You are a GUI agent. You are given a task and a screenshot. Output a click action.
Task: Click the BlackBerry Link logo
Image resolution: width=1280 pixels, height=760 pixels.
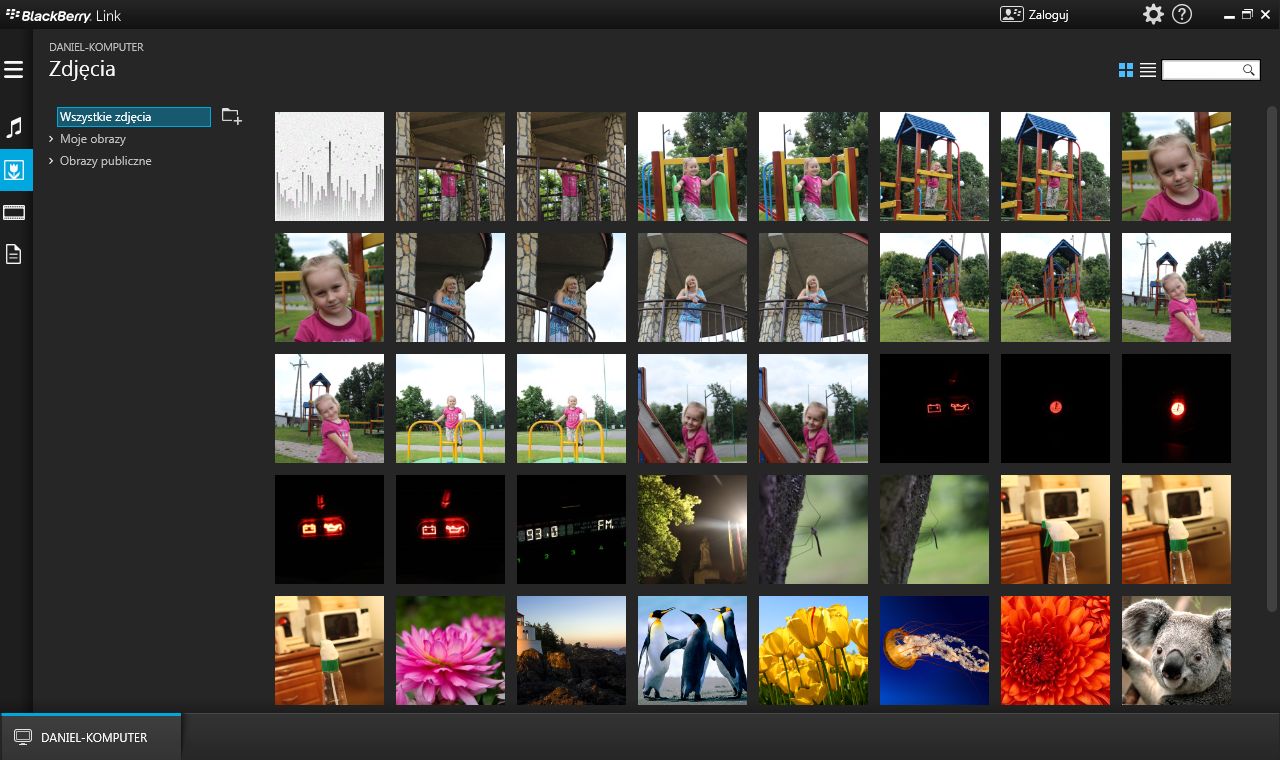click(x=64, y=15)
